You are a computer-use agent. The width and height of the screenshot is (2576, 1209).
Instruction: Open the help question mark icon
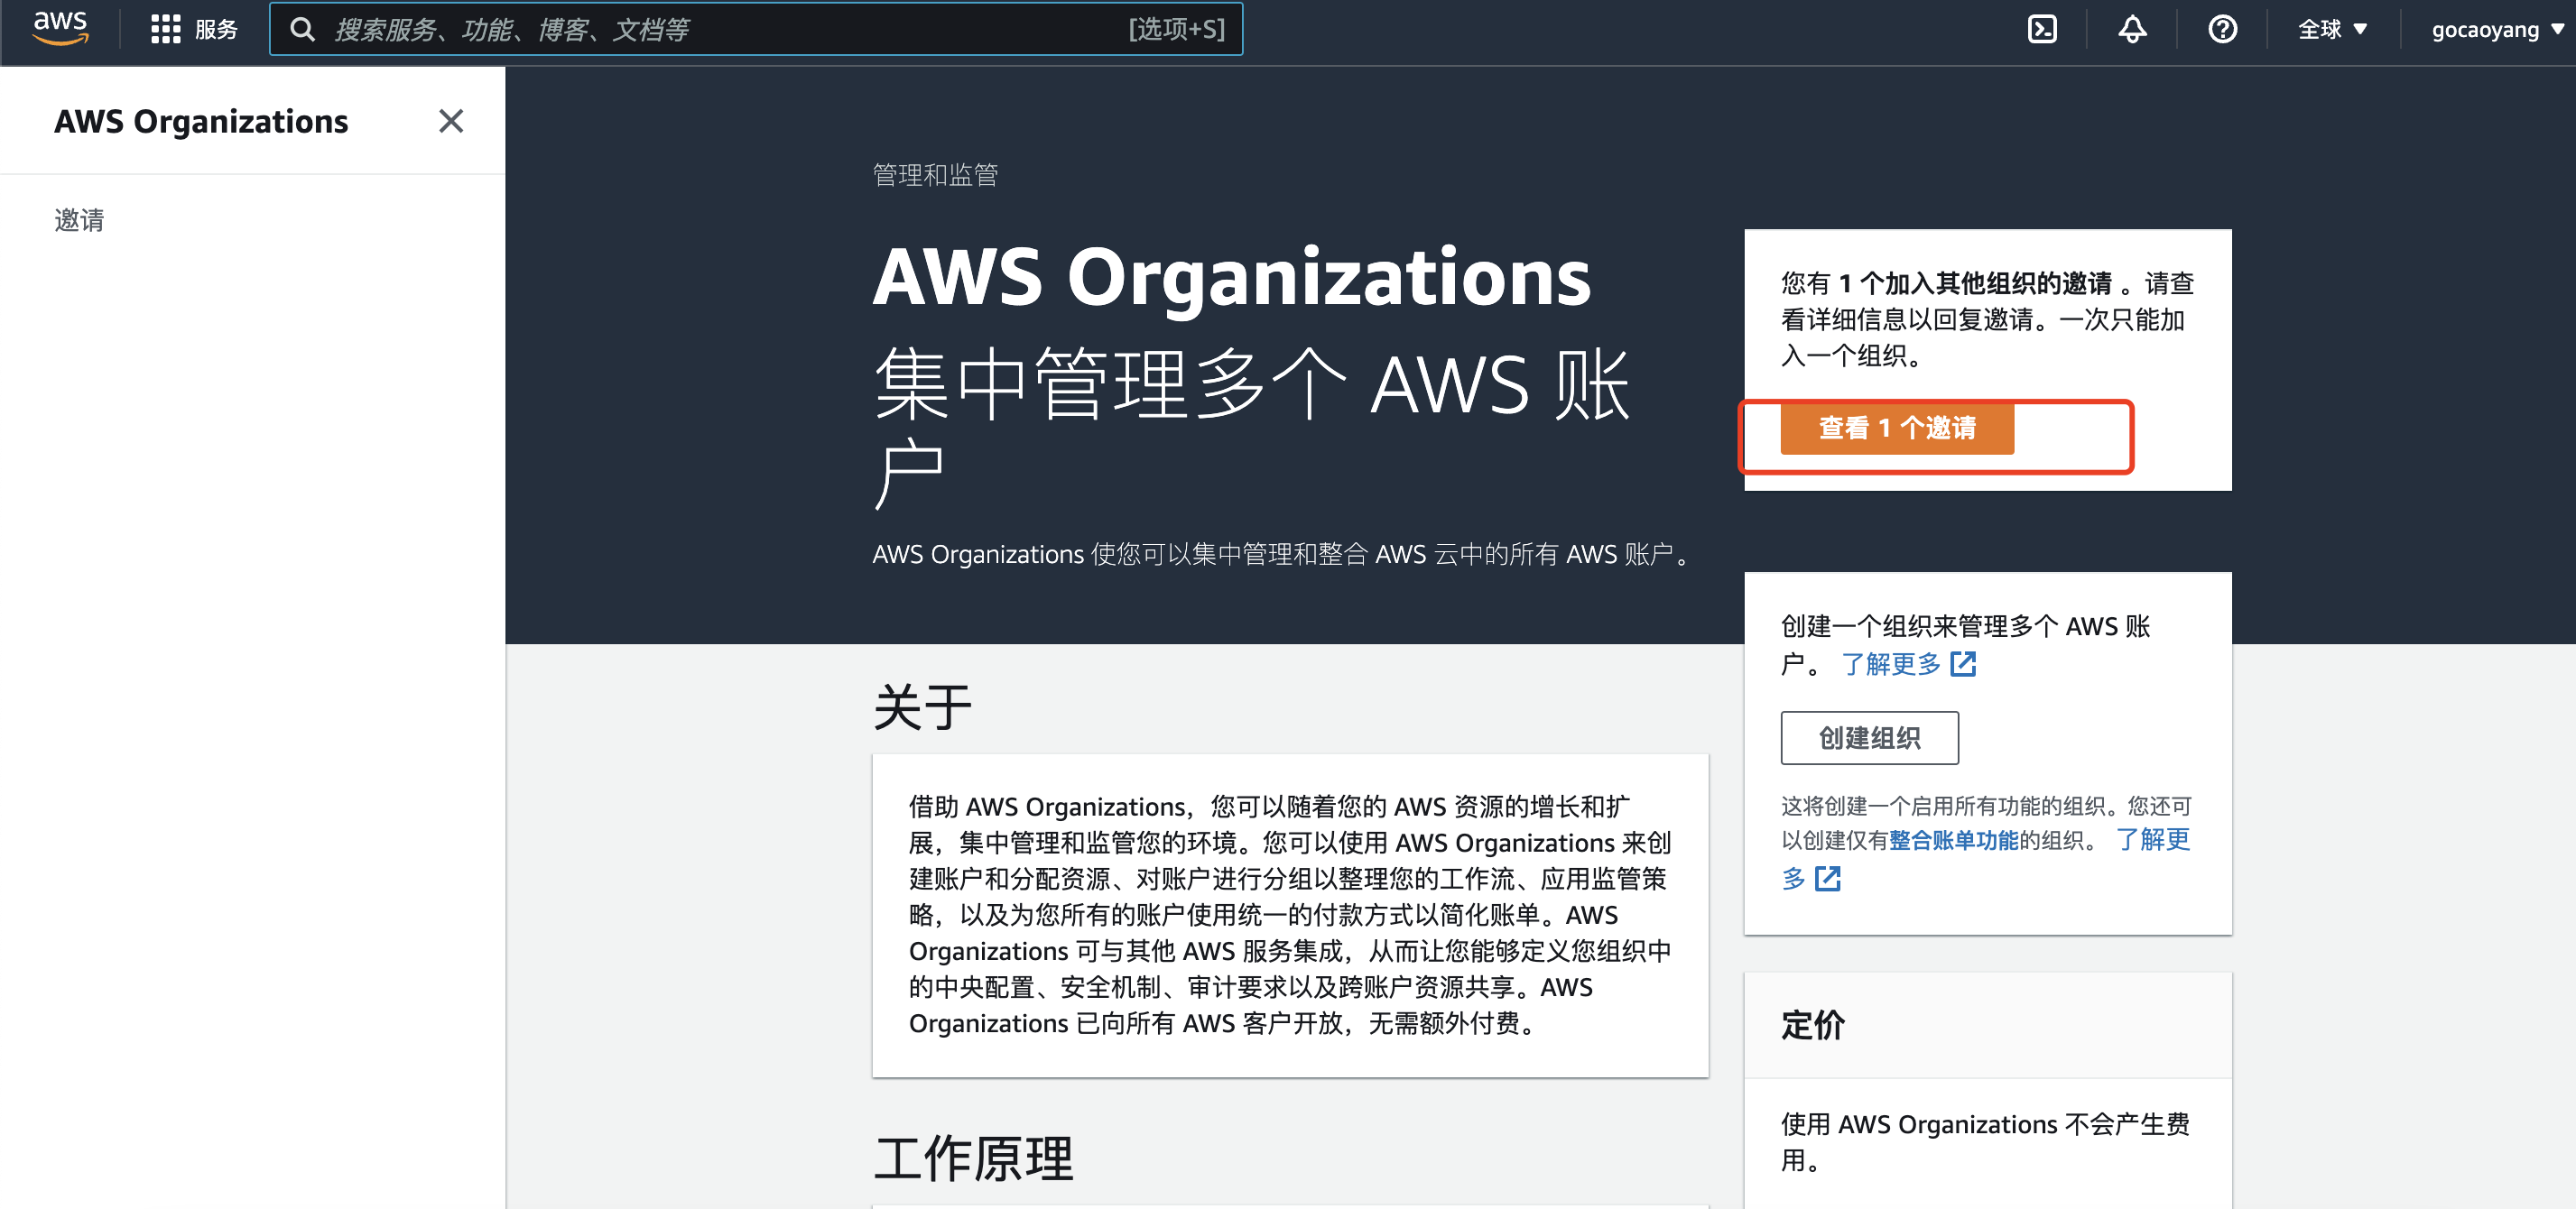point(2222,29)
